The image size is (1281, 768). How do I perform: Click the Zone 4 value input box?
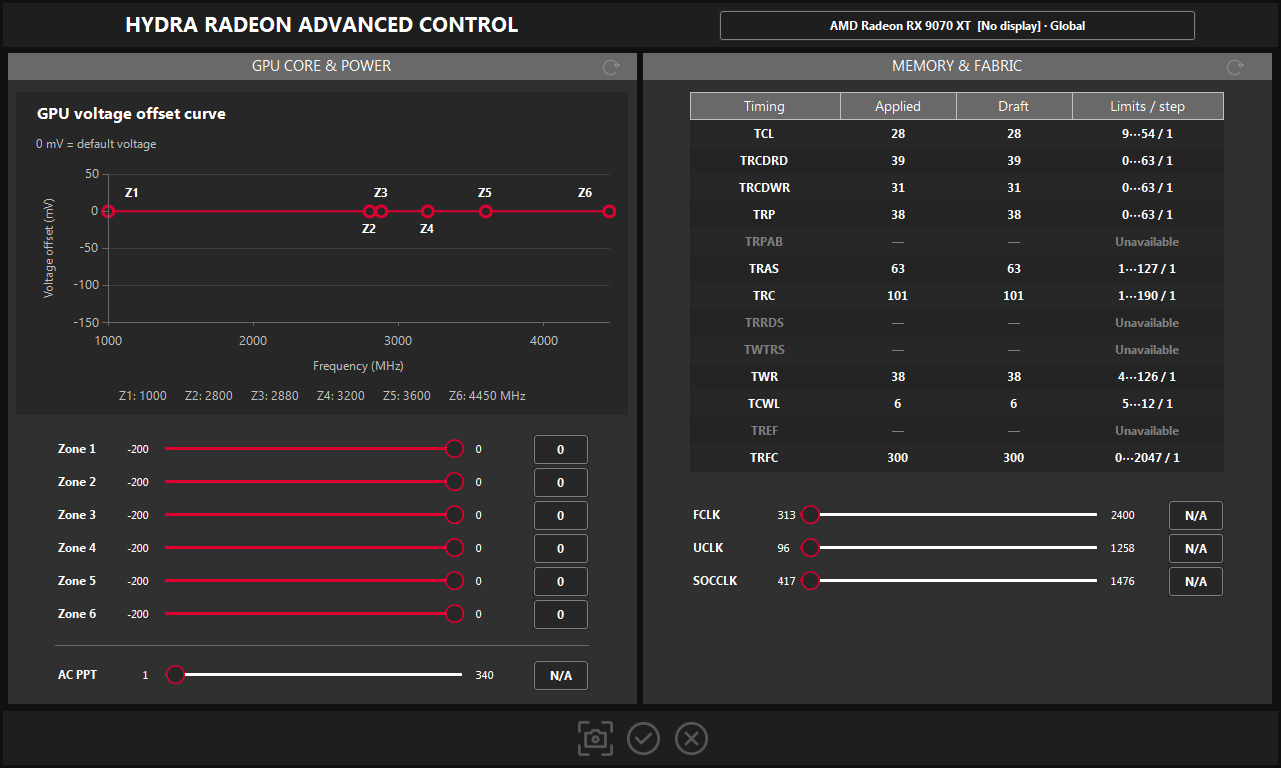[560, 549]
